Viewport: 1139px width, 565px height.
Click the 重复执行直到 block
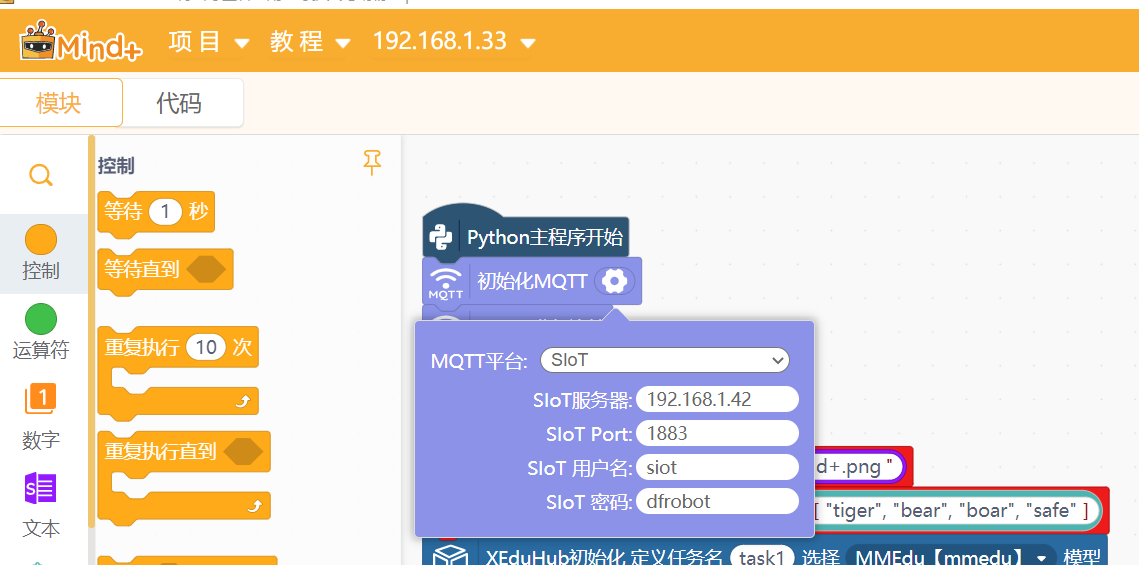tap(184, 476)
